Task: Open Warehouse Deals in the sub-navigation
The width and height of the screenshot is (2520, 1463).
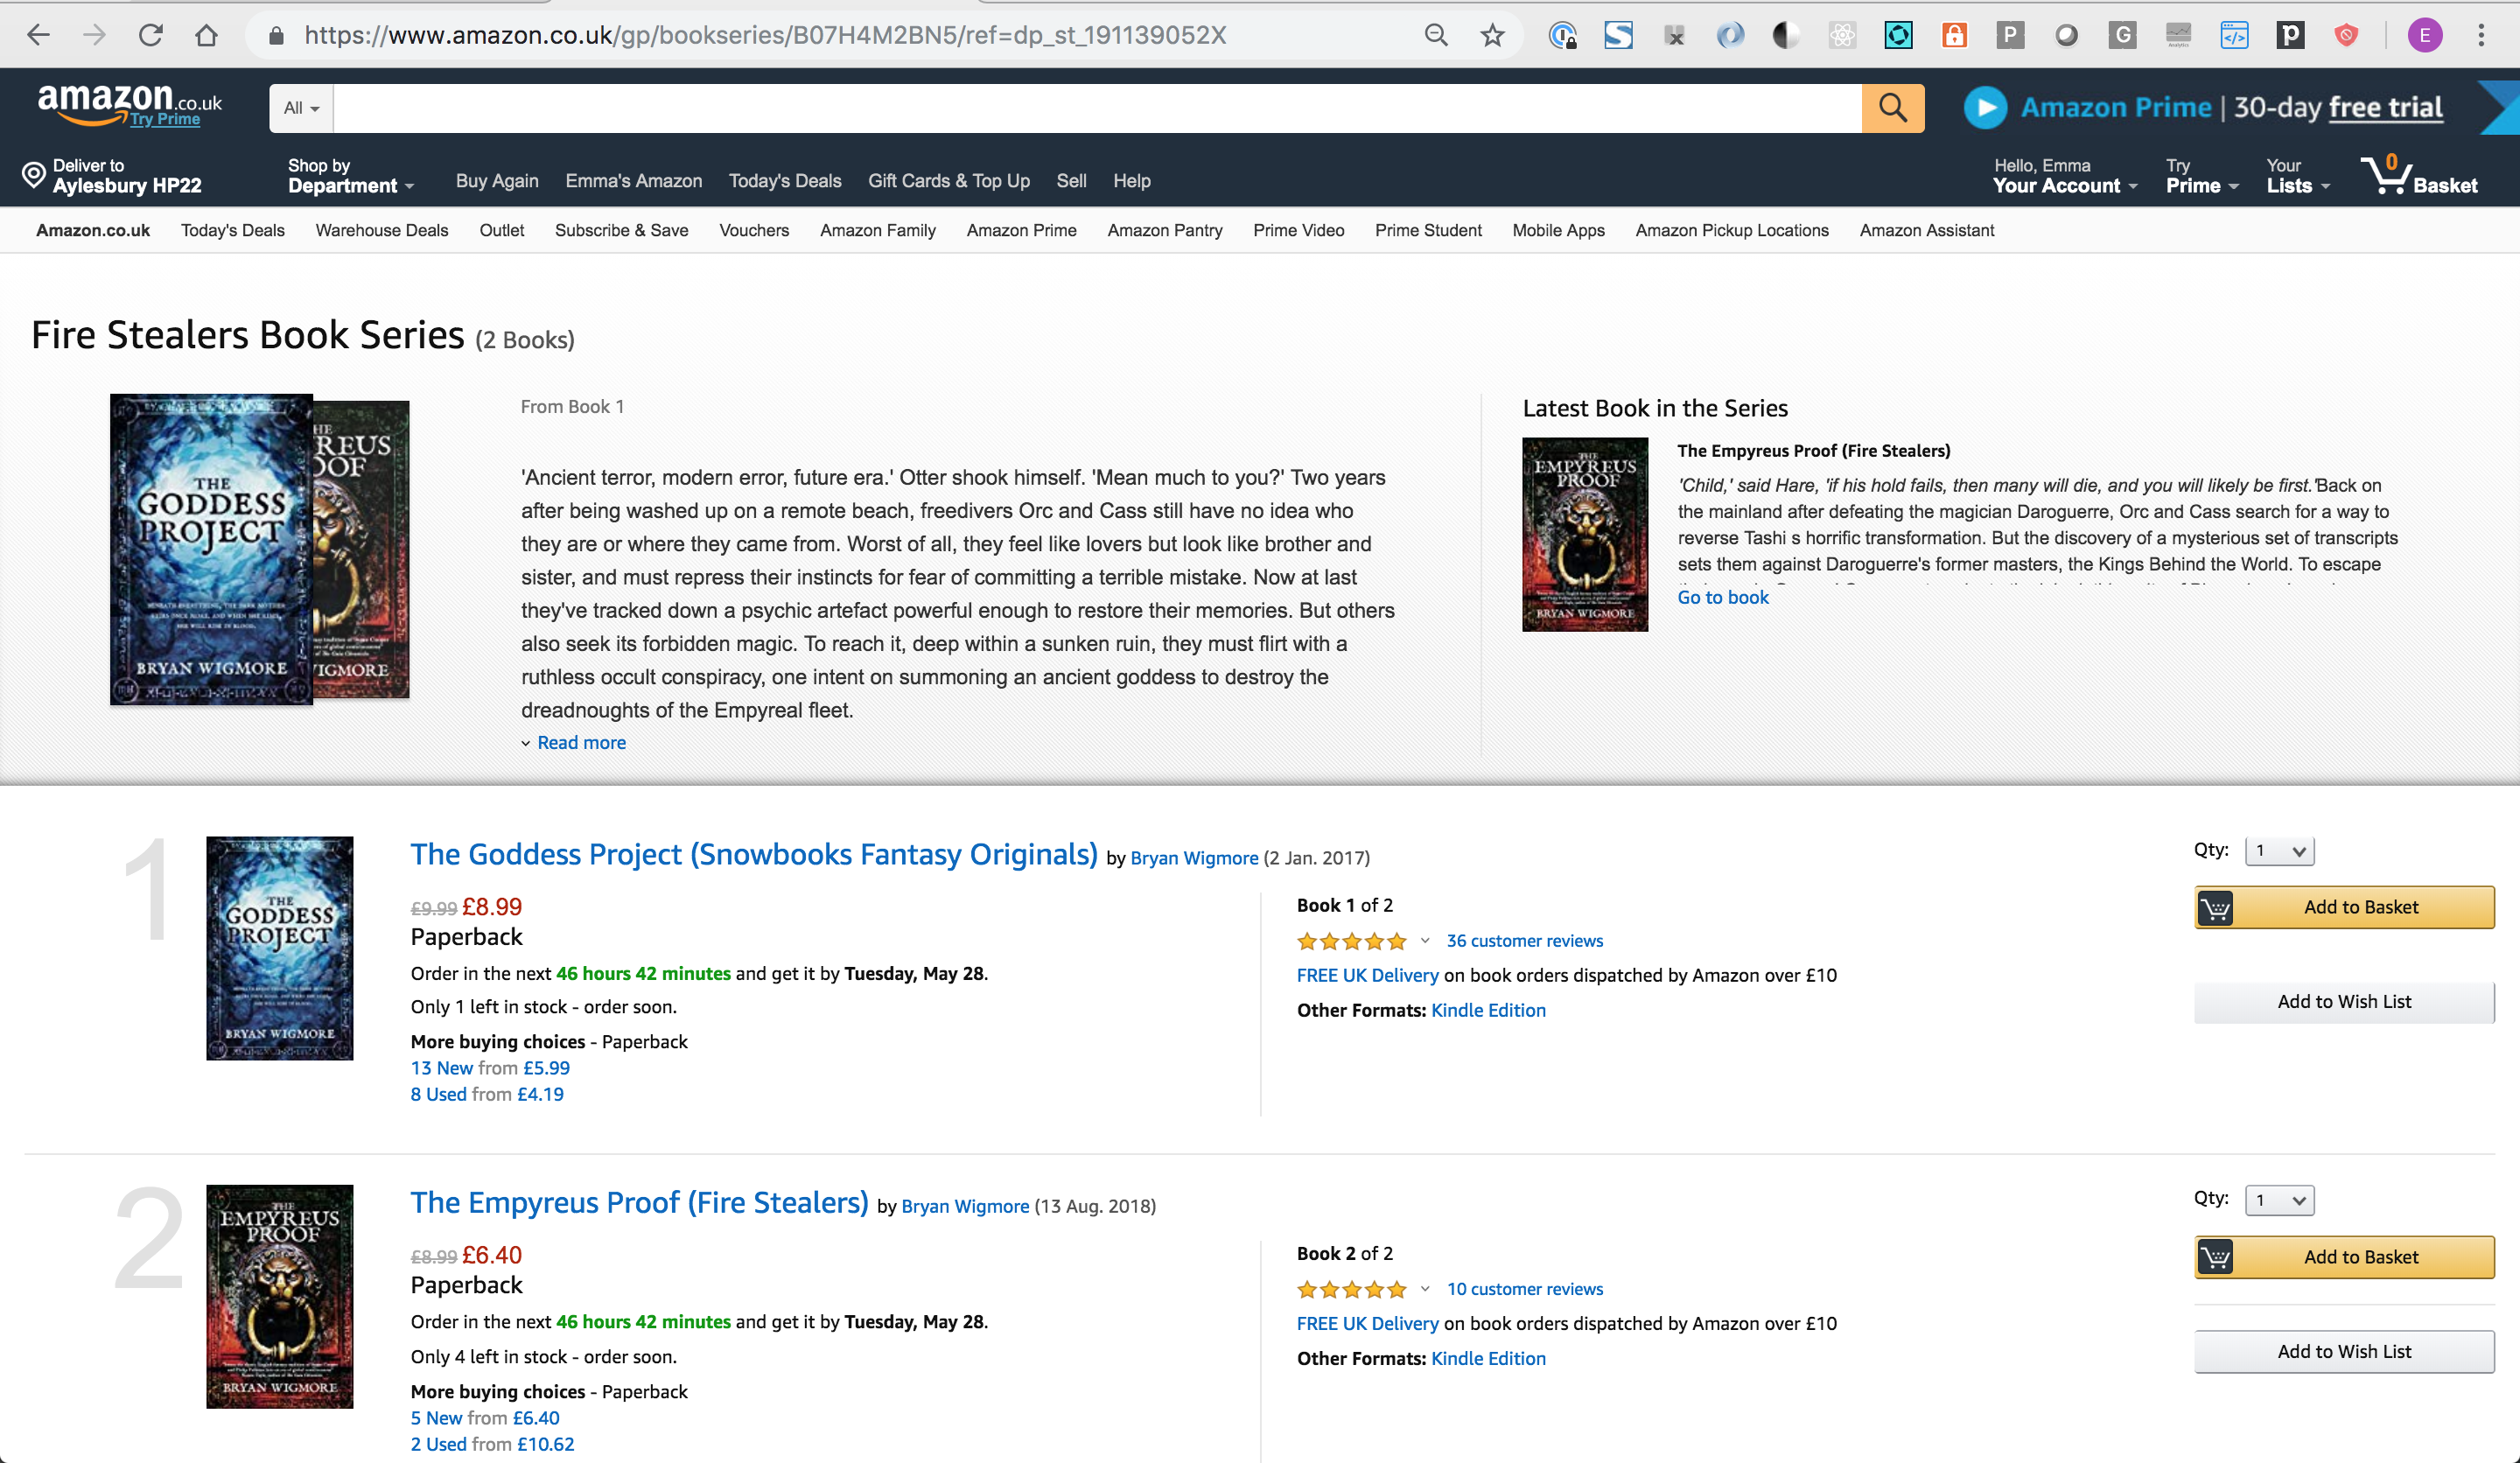Action: pos(382,230)
